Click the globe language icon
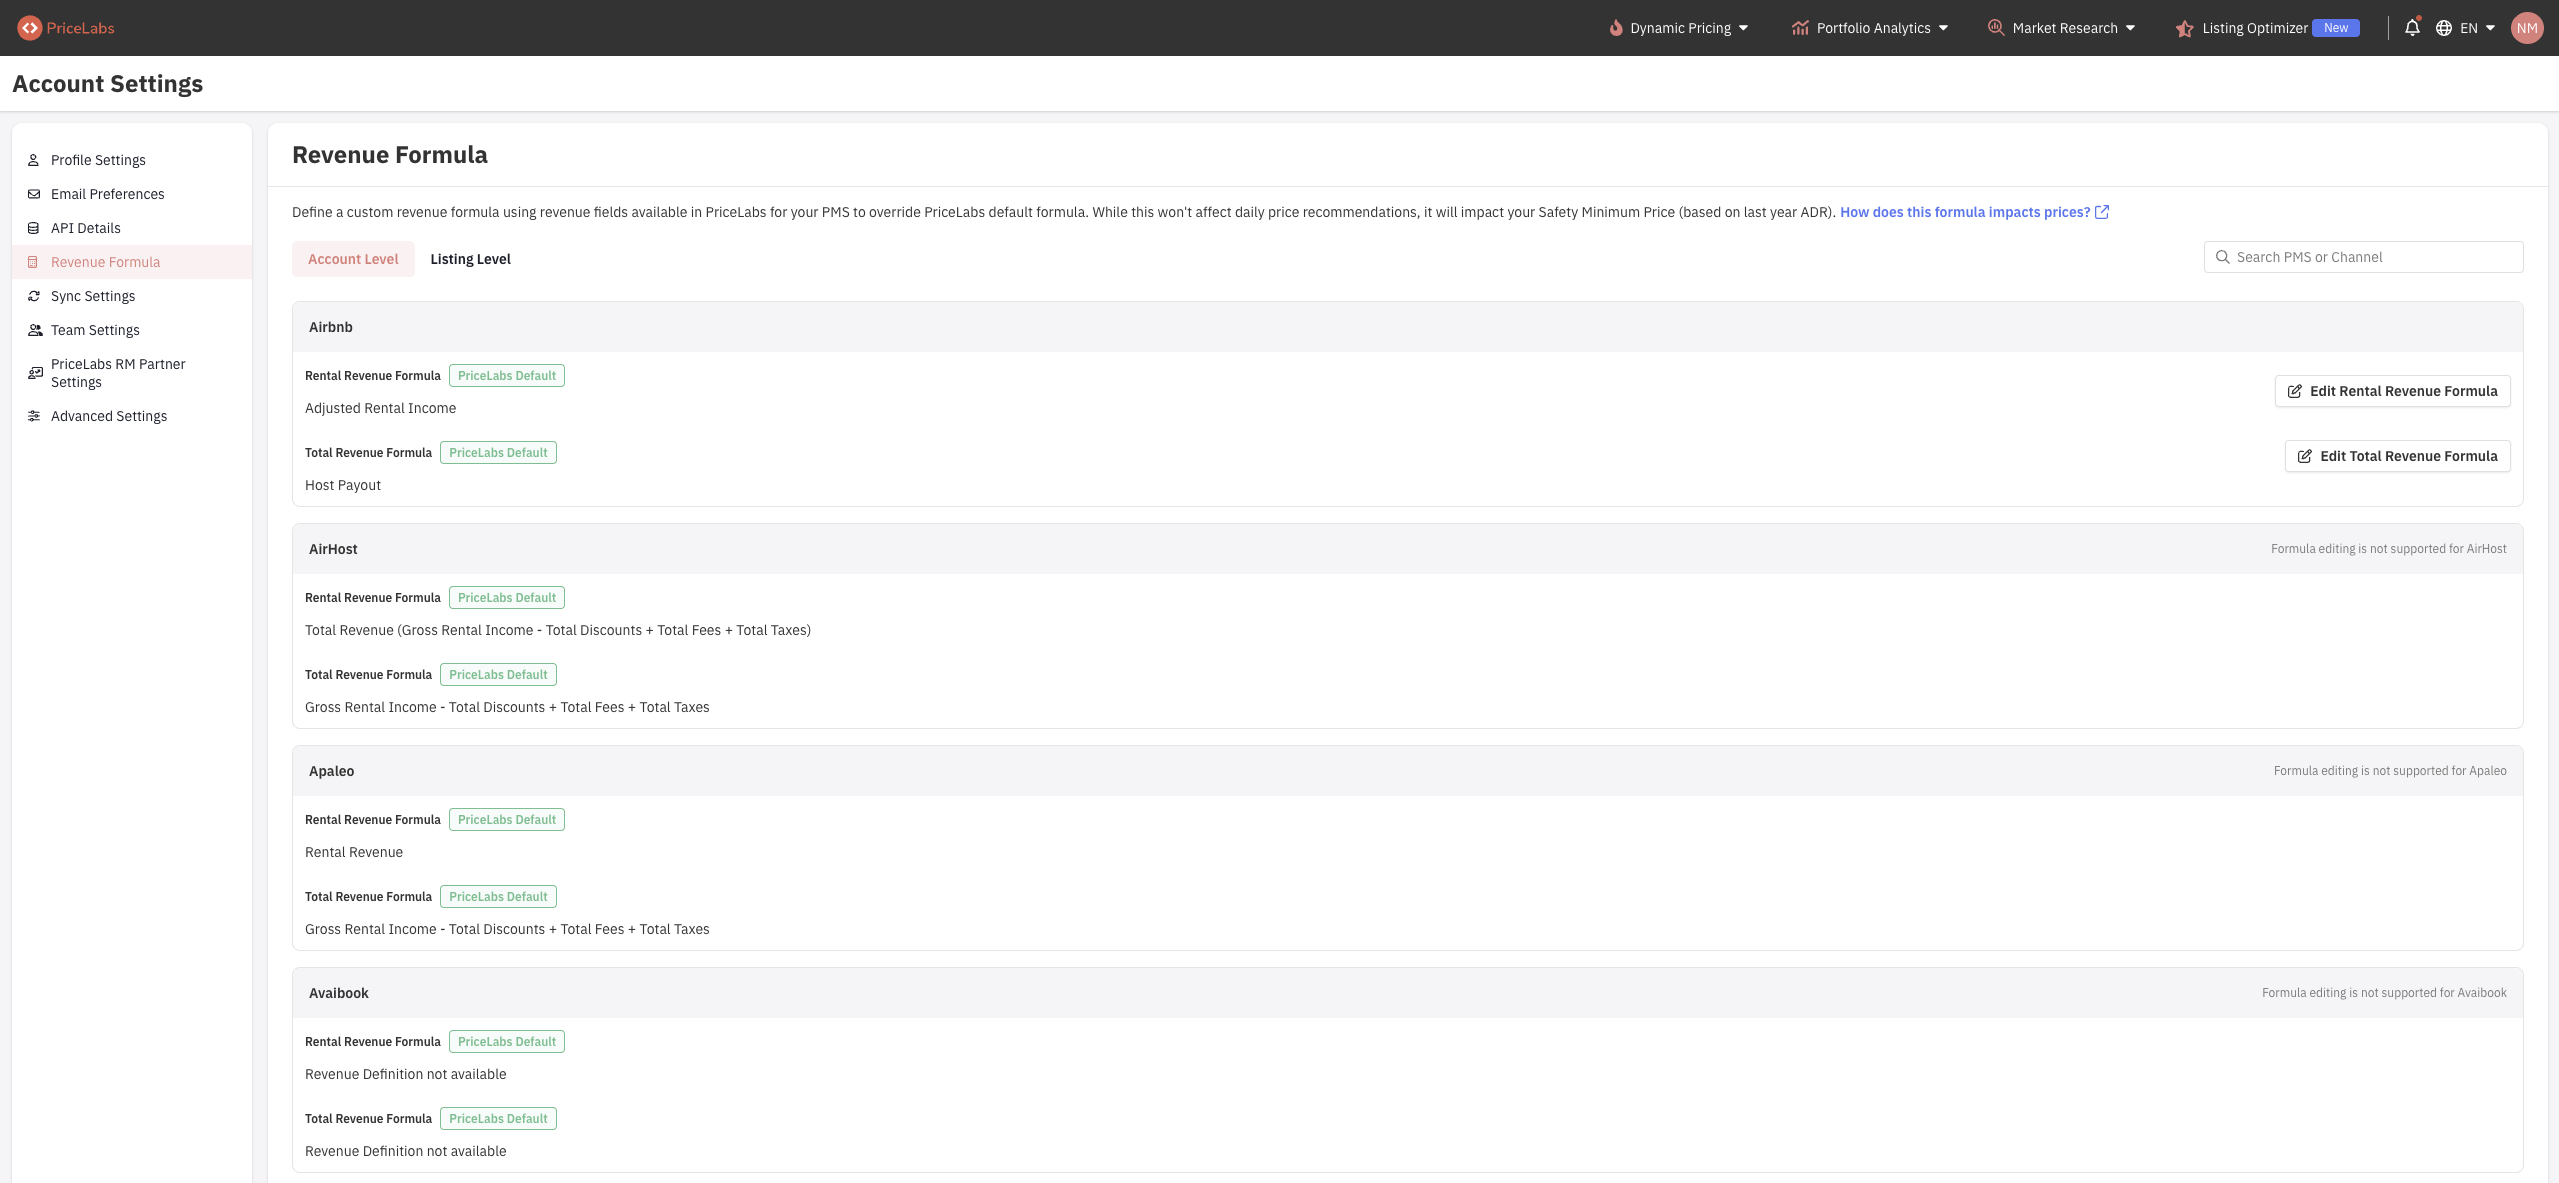This screenshot has height=1183, width=2559. point(2444,28)
